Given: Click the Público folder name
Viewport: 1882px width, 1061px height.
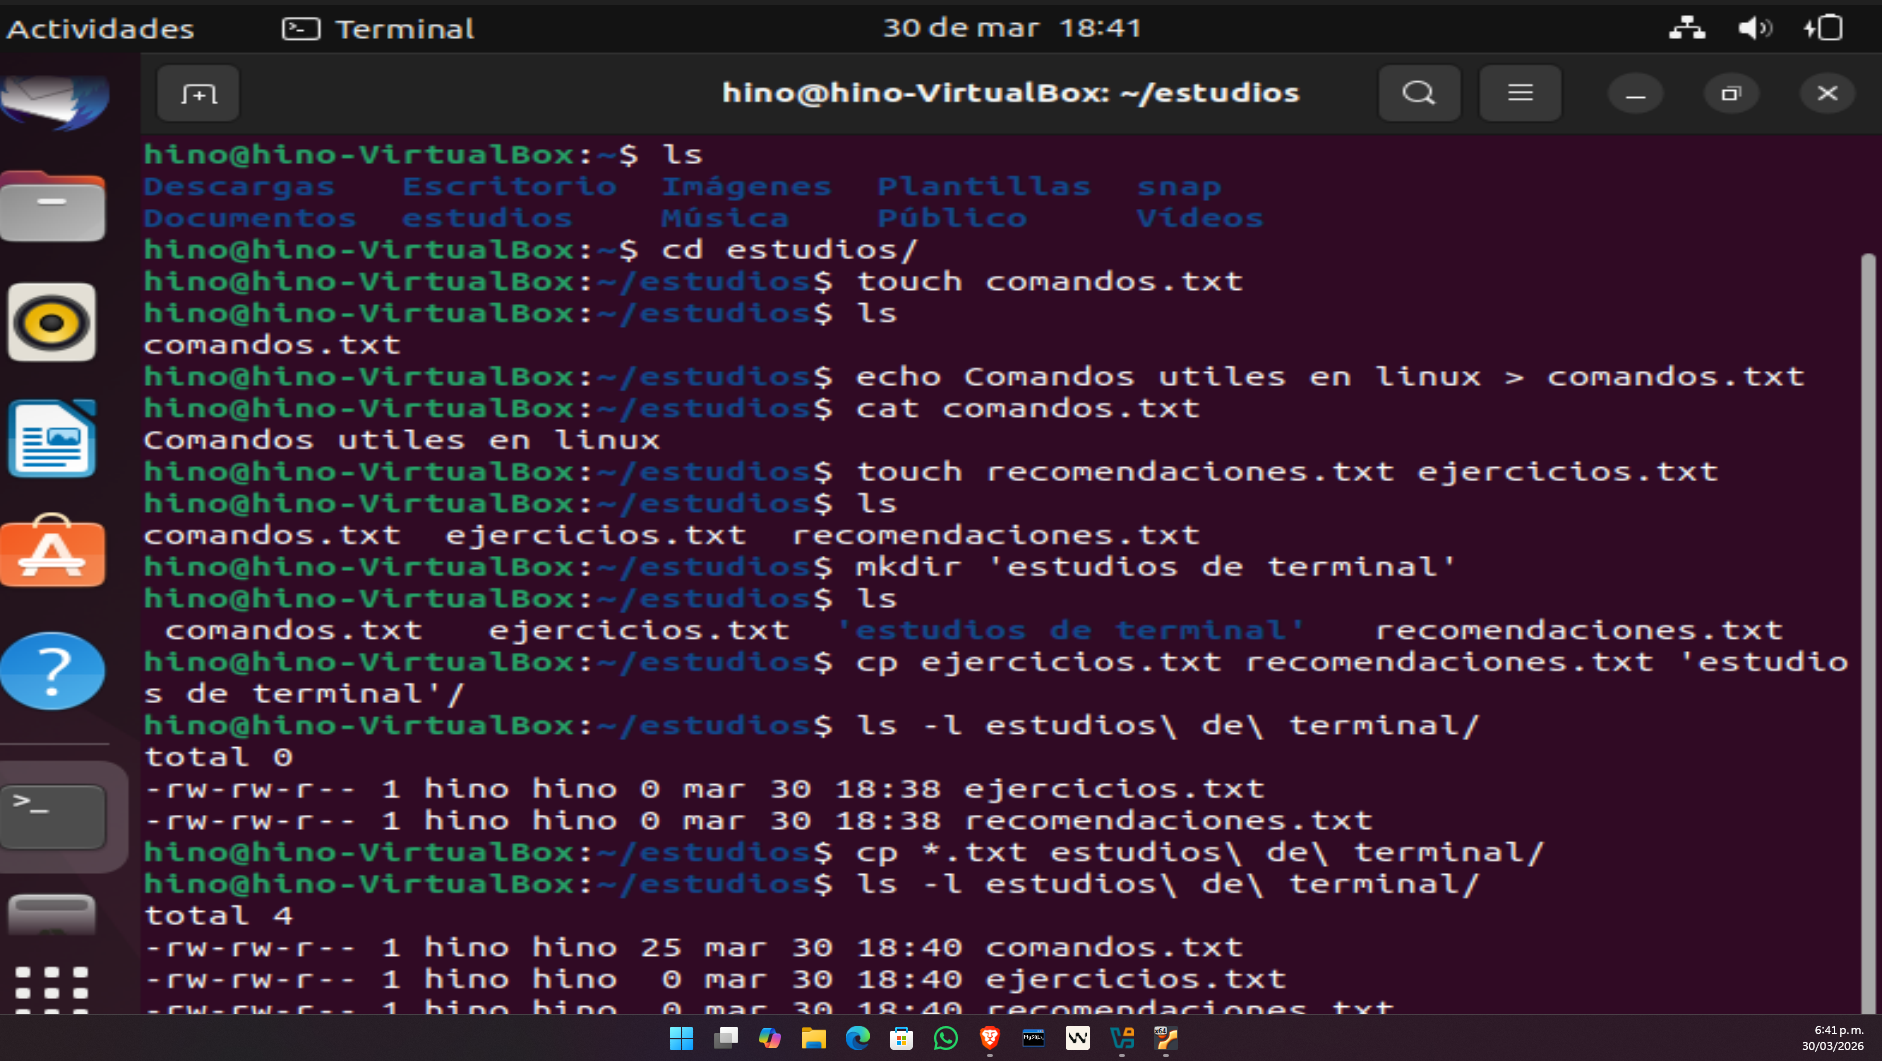Looking at the screenshot, I should coord(952,218).
